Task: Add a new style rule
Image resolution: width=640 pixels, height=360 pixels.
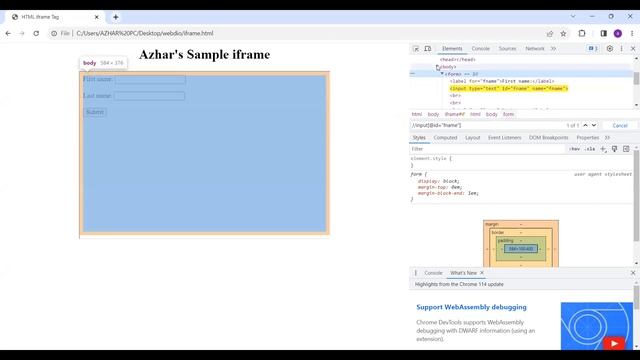Action: click(x=603, y=149)
